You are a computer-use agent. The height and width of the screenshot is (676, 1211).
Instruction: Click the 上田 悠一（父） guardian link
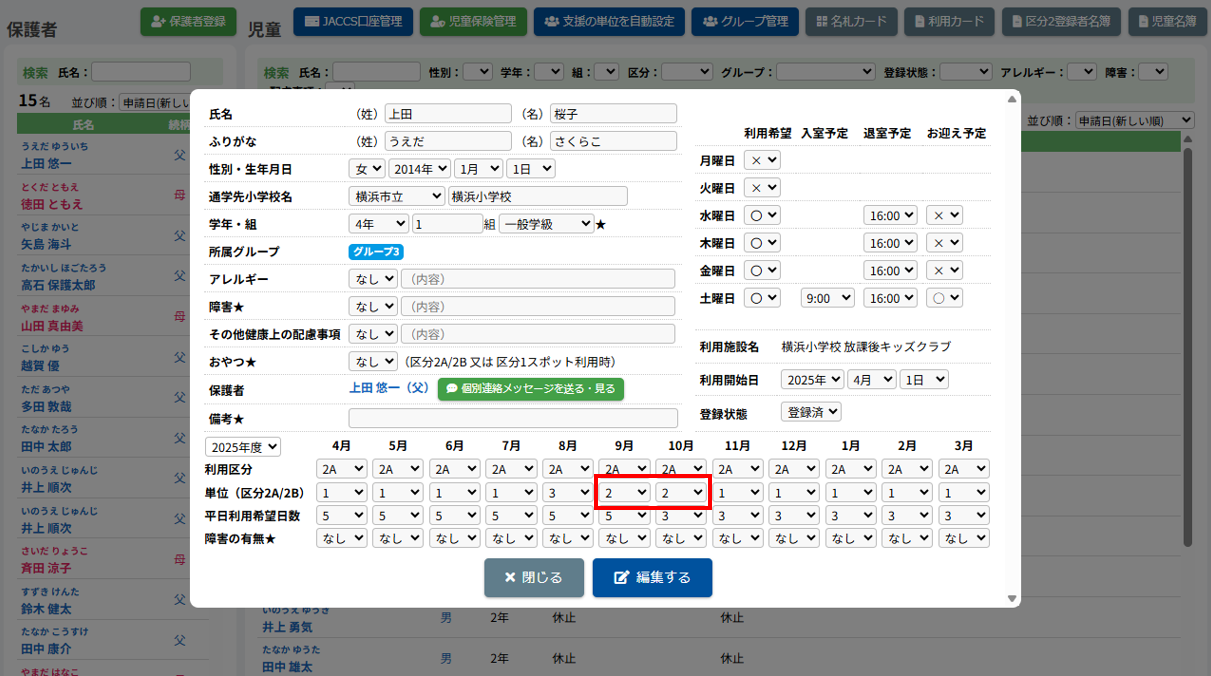[x=389, y=388]
